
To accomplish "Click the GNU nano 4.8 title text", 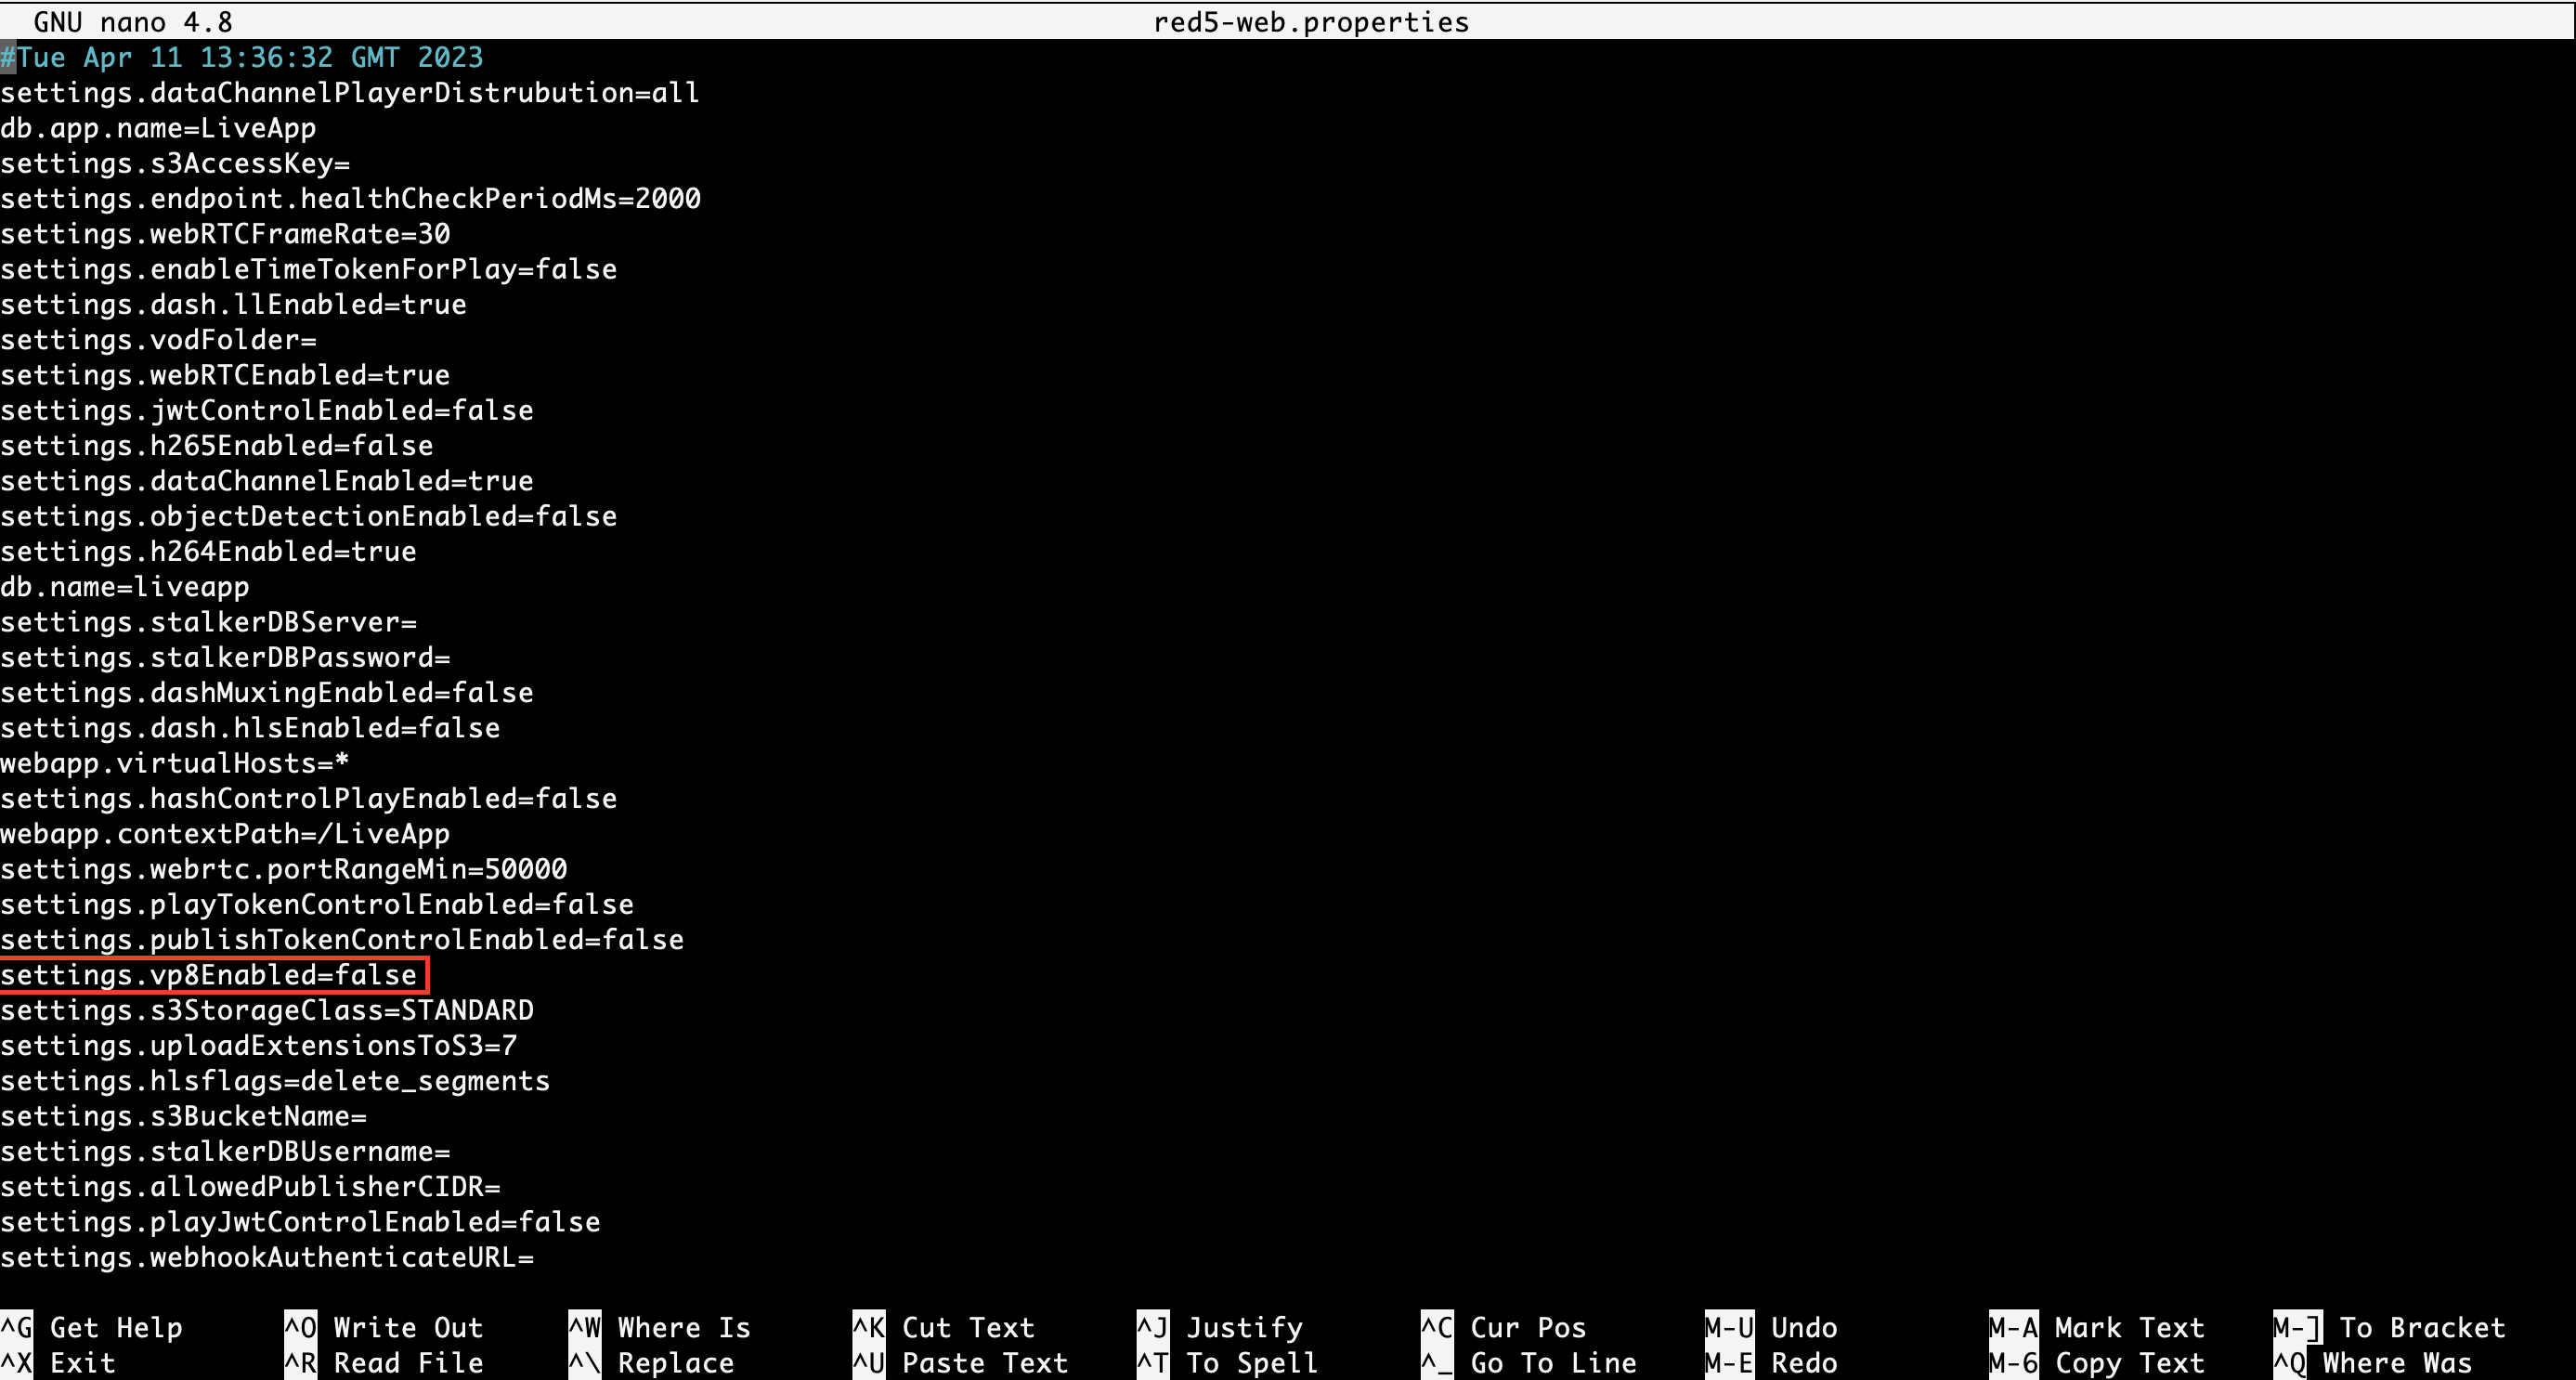I will point(133,22).
